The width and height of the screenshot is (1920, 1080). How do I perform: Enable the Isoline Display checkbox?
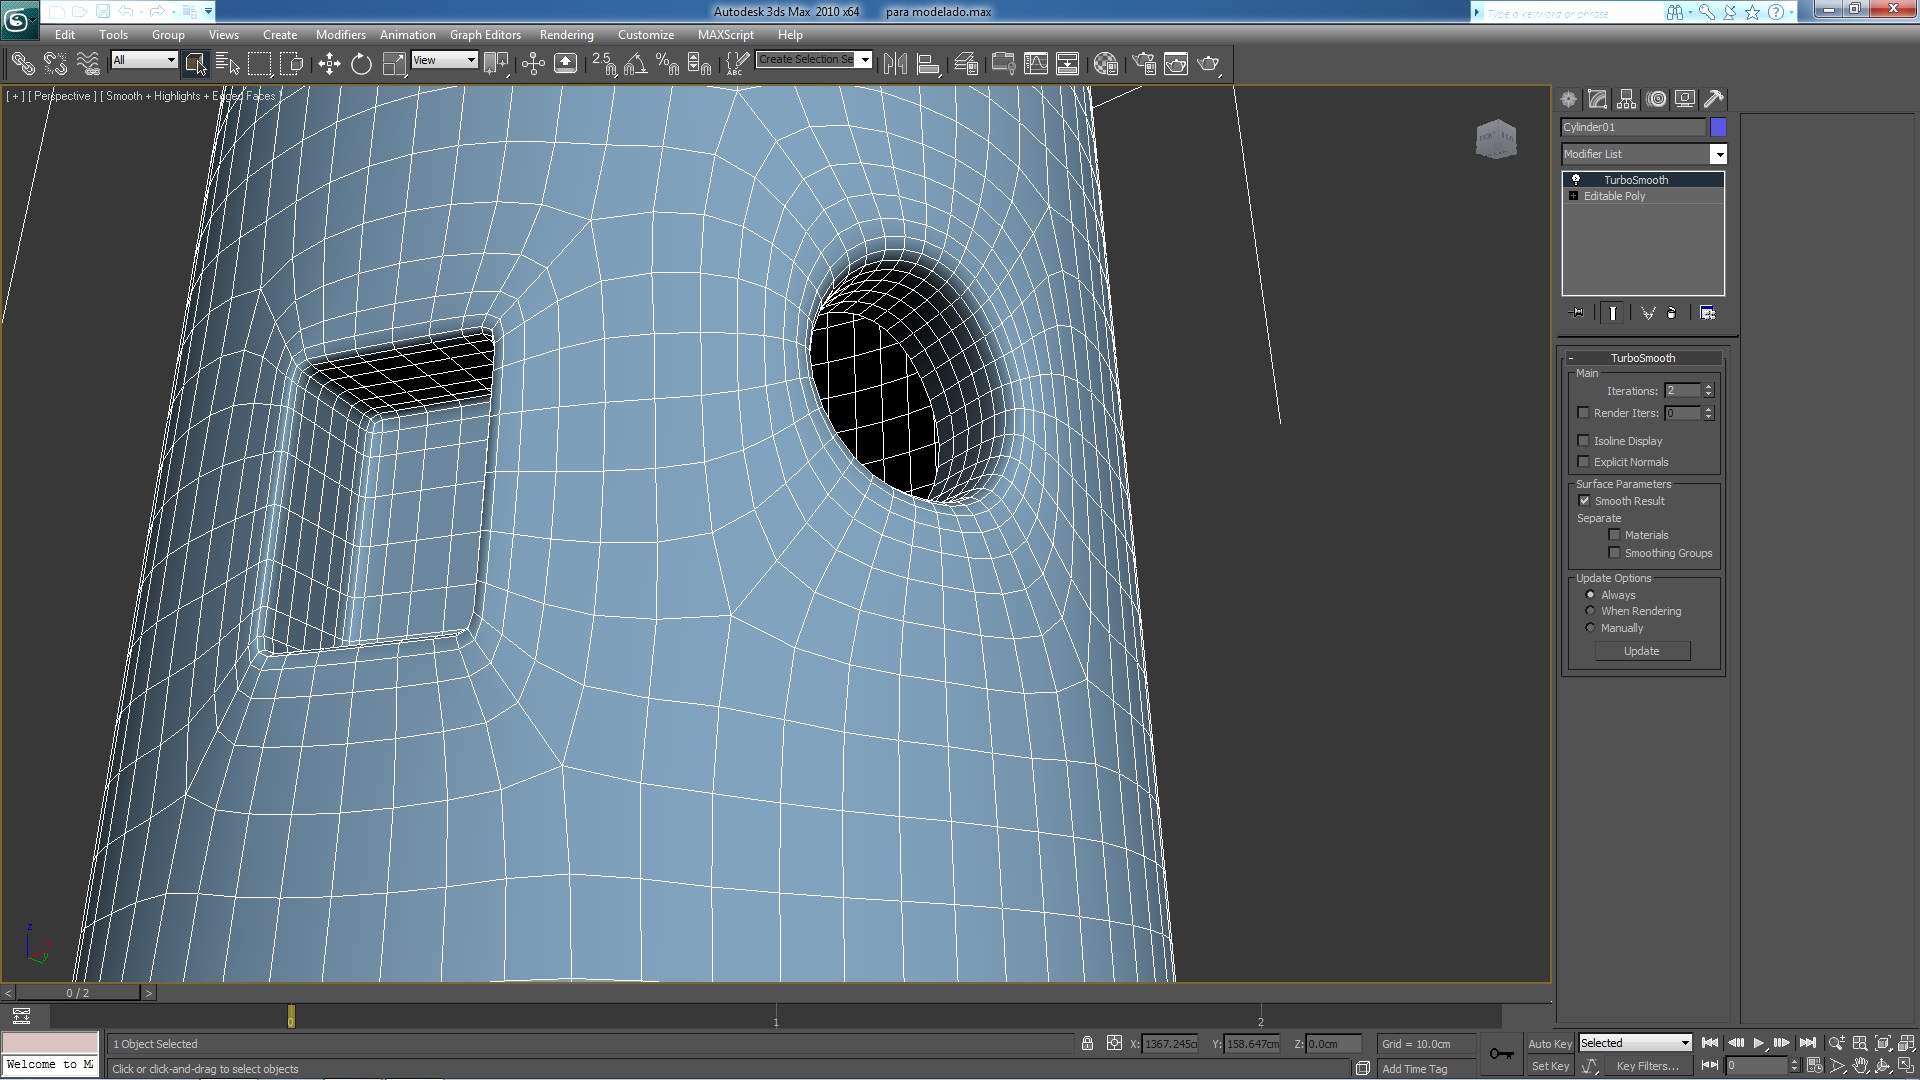1583,441
